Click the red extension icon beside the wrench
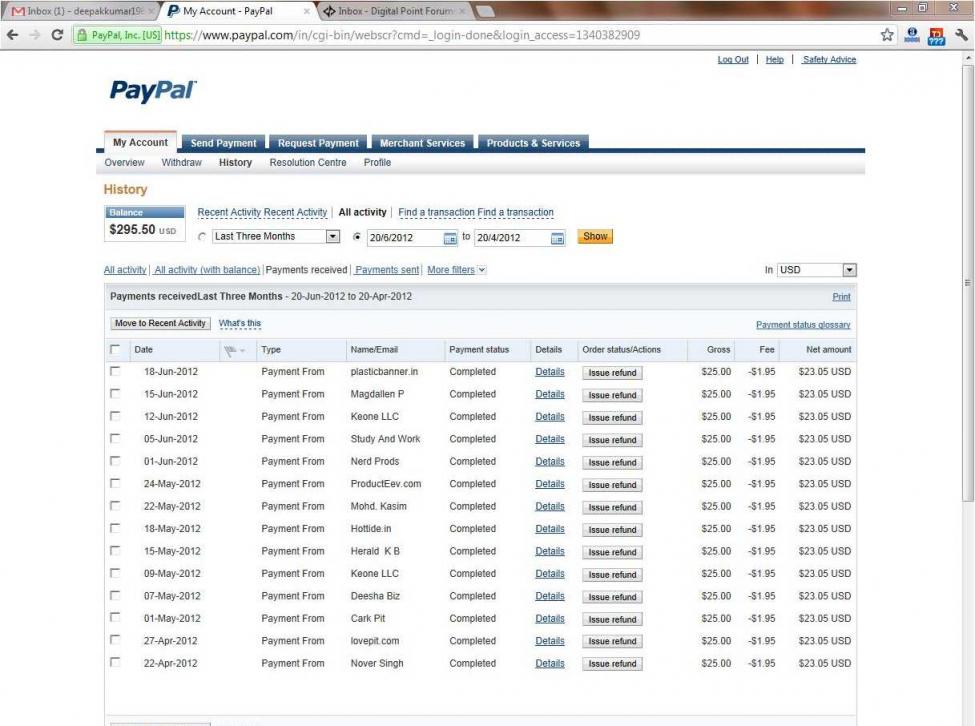Screen dimensions: 975x726 pos(936,36)
